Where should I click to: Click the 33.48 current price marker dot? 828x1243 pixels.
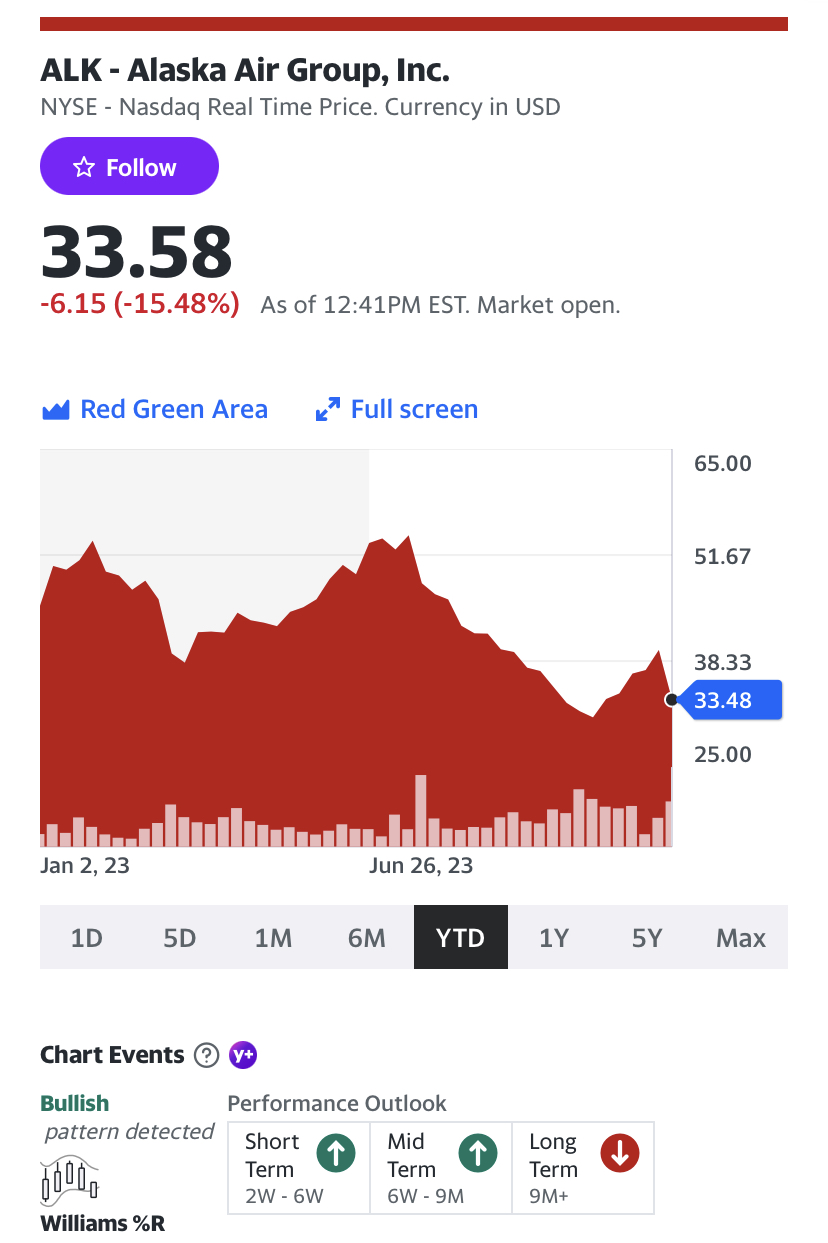671,700
